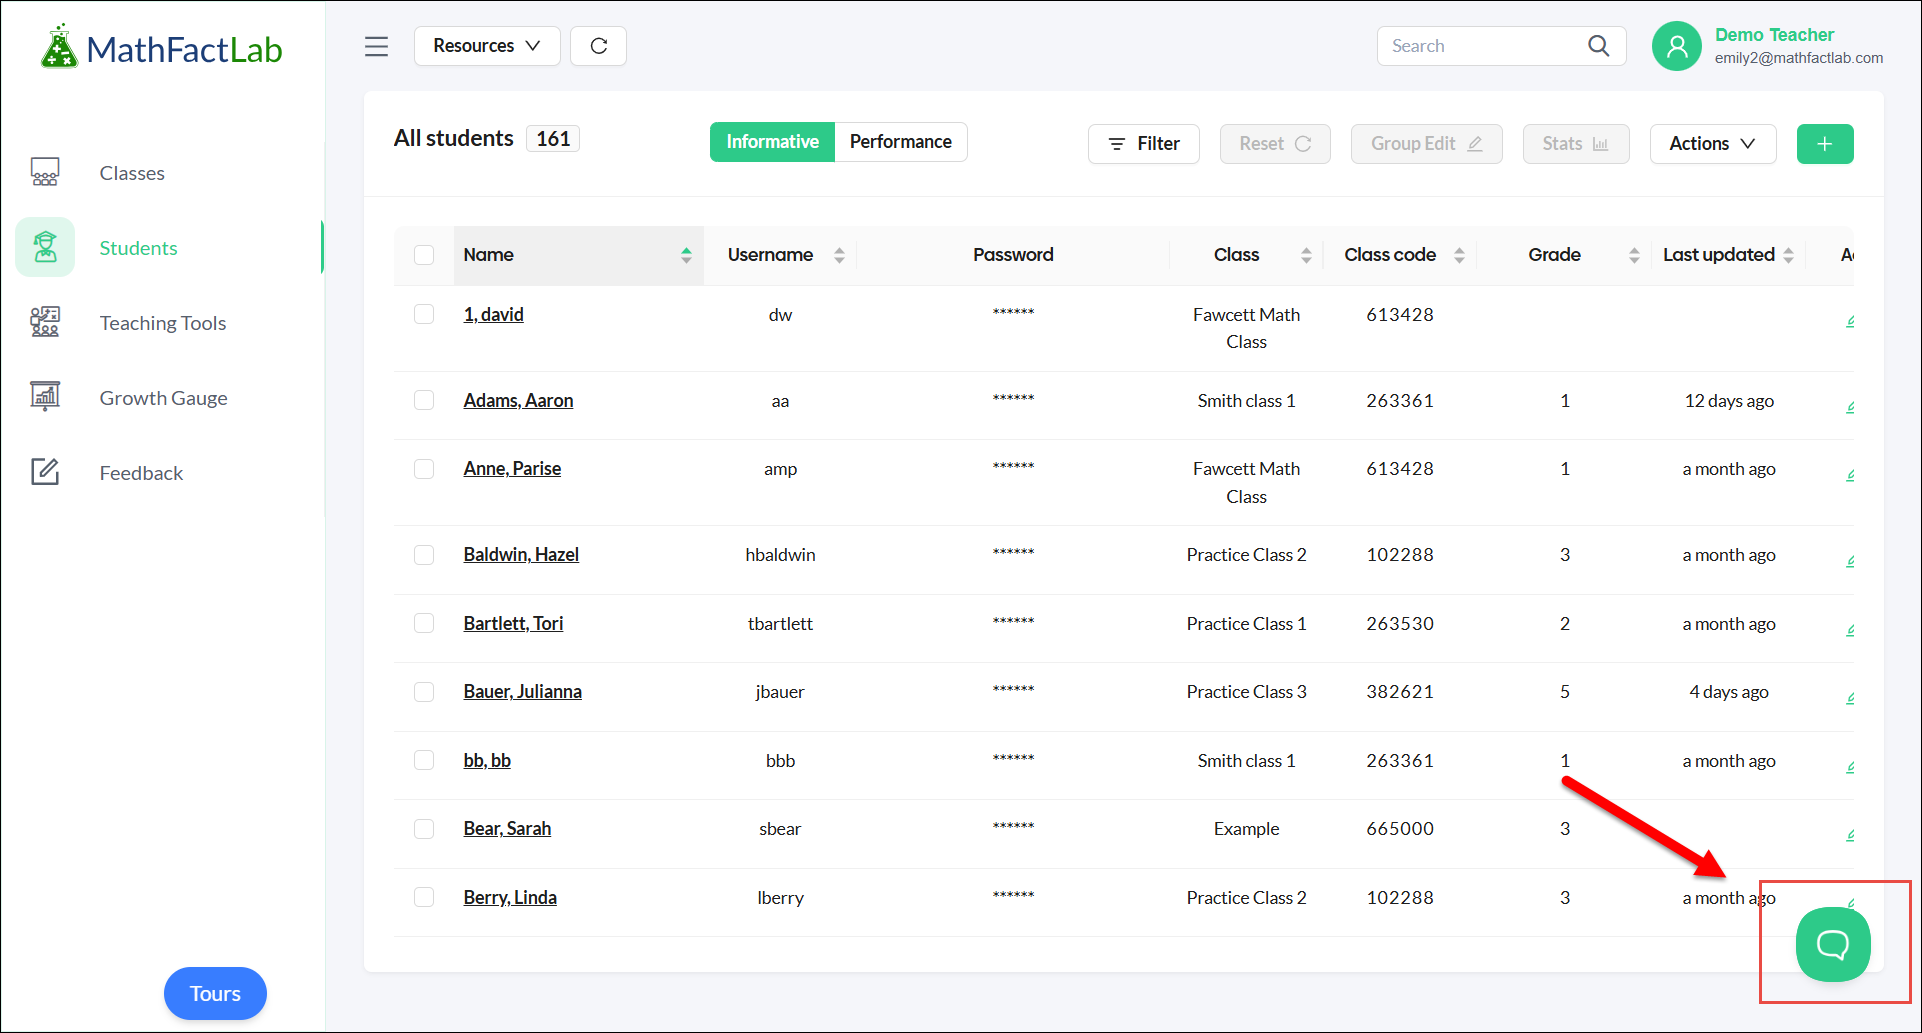
Task: Go to Classes in the sidebar
Action: point(132,173)
